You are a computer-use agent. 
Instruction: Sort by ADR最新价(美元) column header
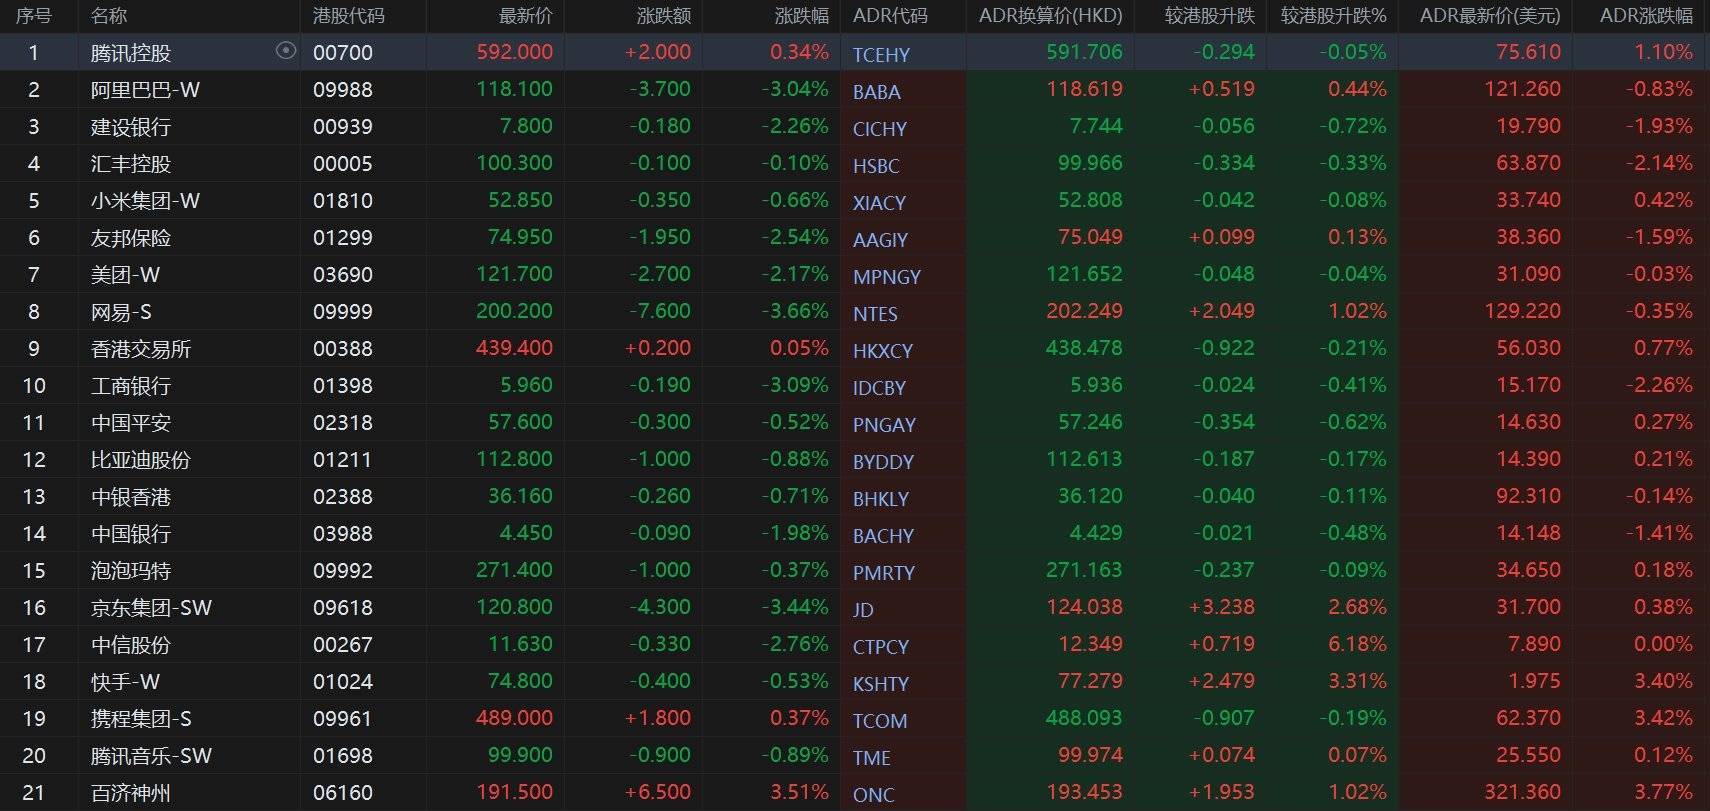1490,16
